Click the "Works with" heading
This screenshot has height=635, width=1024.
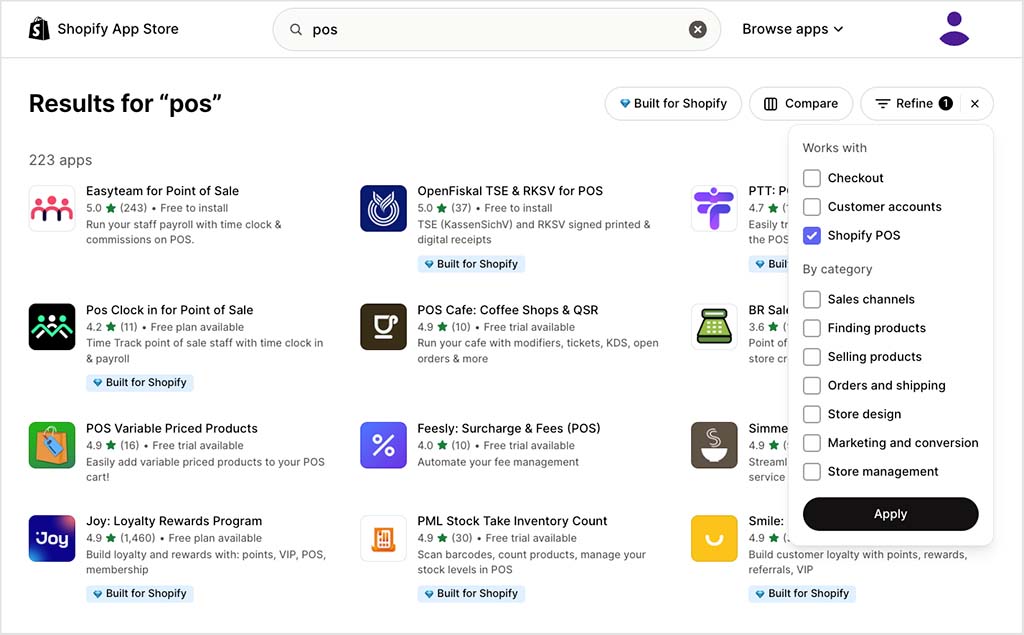(835, 148)
